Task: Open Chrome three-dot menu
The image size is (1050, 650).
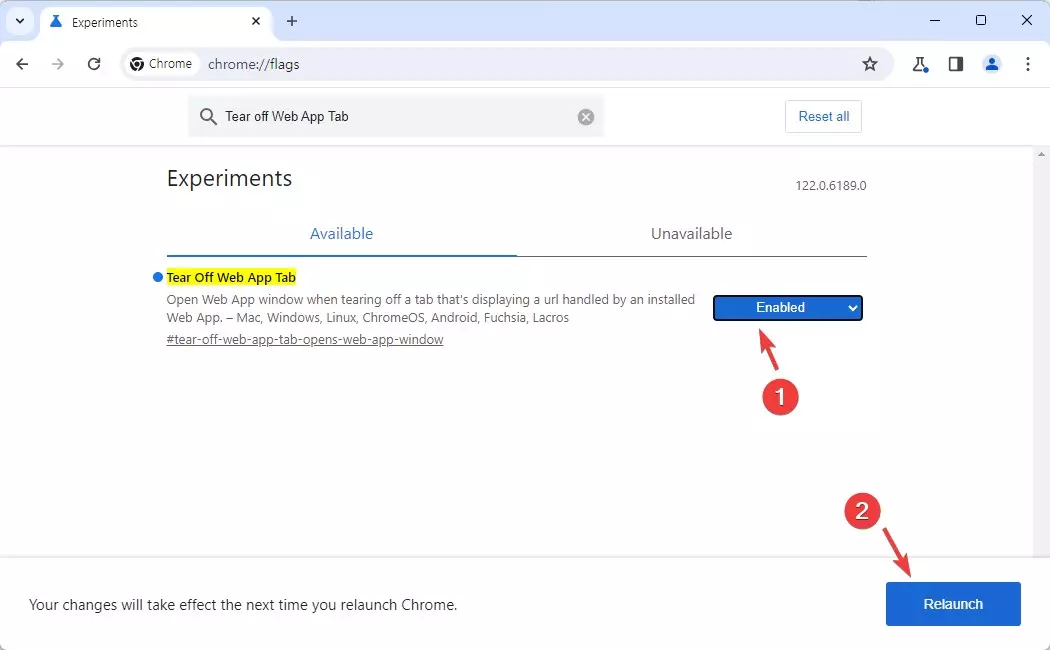Action: click(1028, 64)
